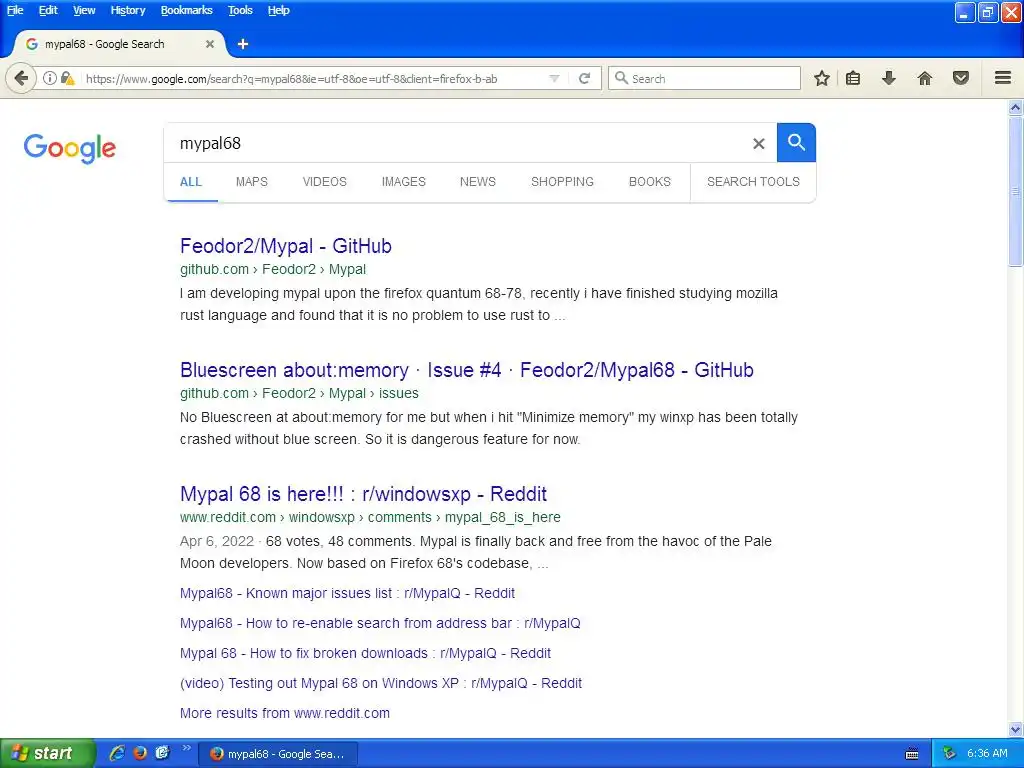Open Testing out Mypal 68 video link
Viewport: 1024px width, 768px height.
coord(381,683)
